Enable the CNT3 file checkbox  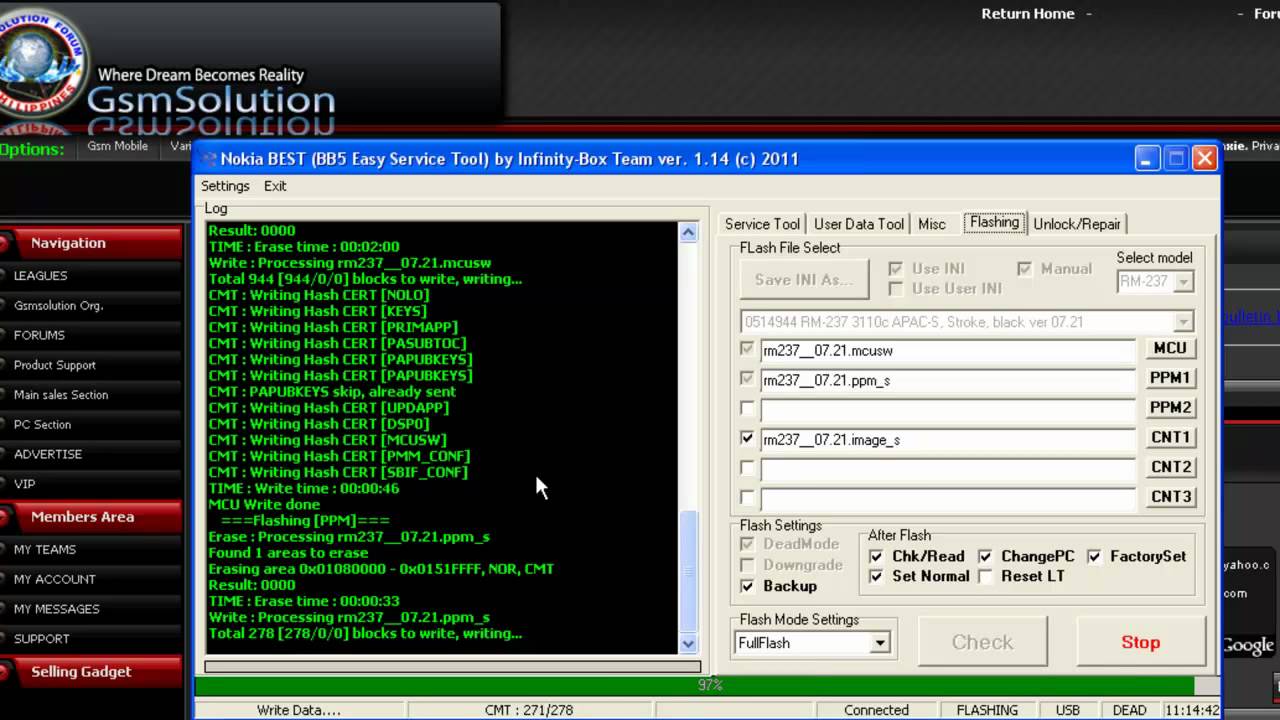pyautogui.click(x=747, y=497)
